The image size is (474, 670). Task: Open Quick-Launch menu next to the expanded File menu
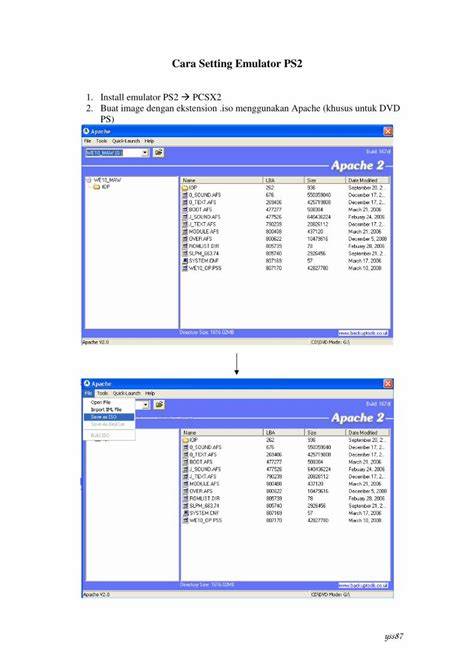(127, 393)
